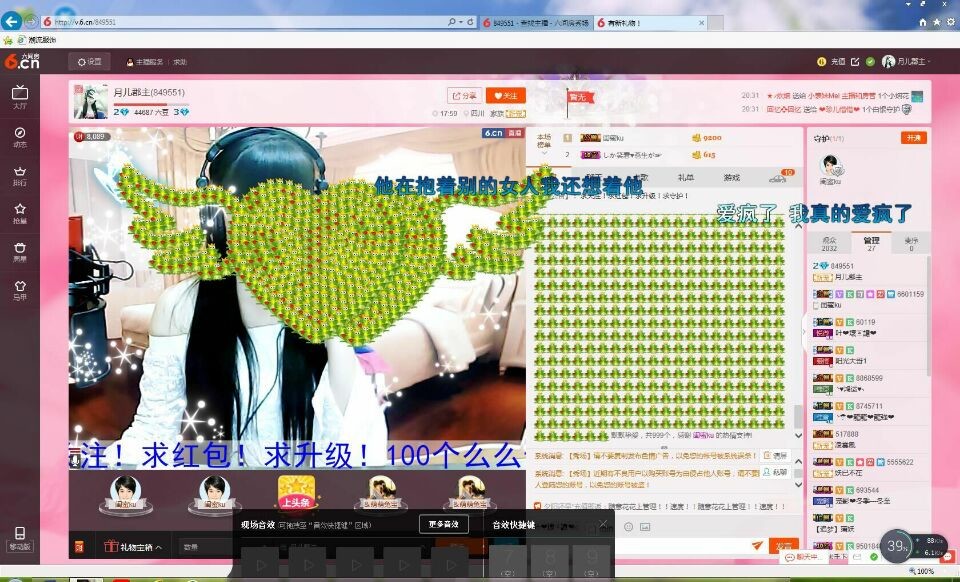This screenshot has height=582, width=960.
Task: Click the 充值 coin icon in header
Action: [822, 61]
